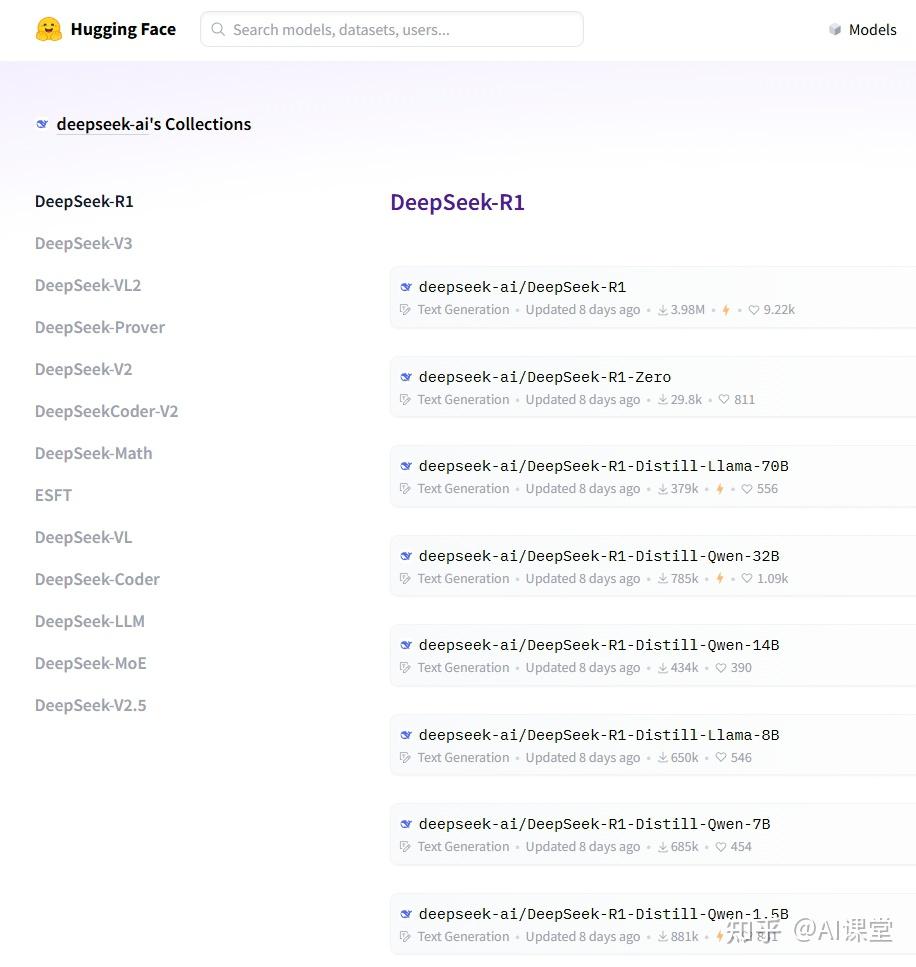The height and width of the screenshot is (967, 916).
Task: Click the lightning bolt icon on DeepSeek-R1 card
Action: coord(725,309)
